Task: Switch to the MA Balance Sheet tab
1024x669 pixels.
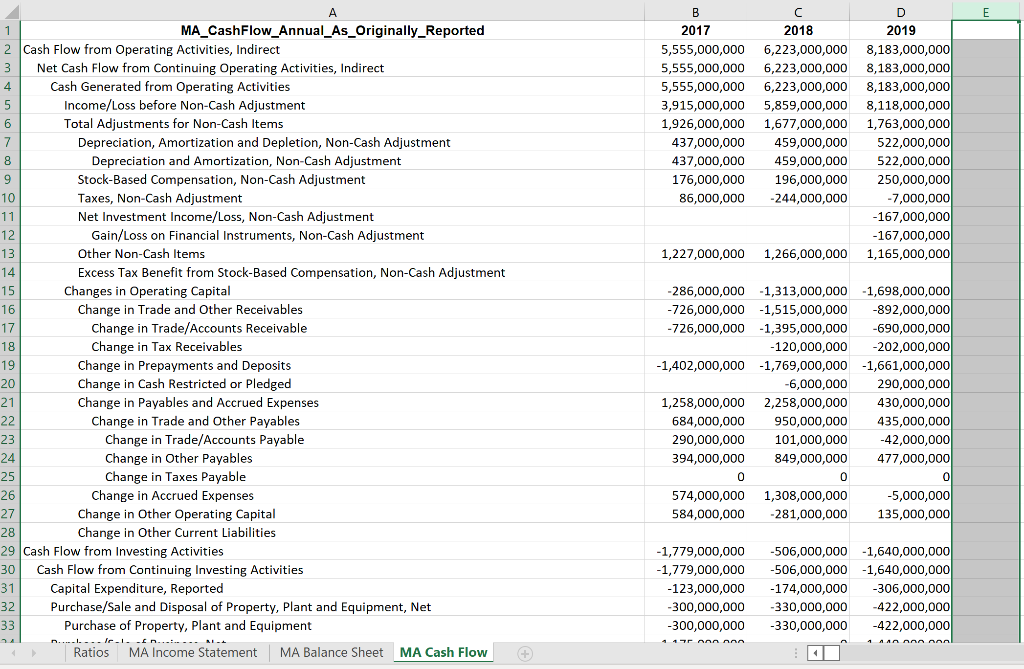Action: 331,651
